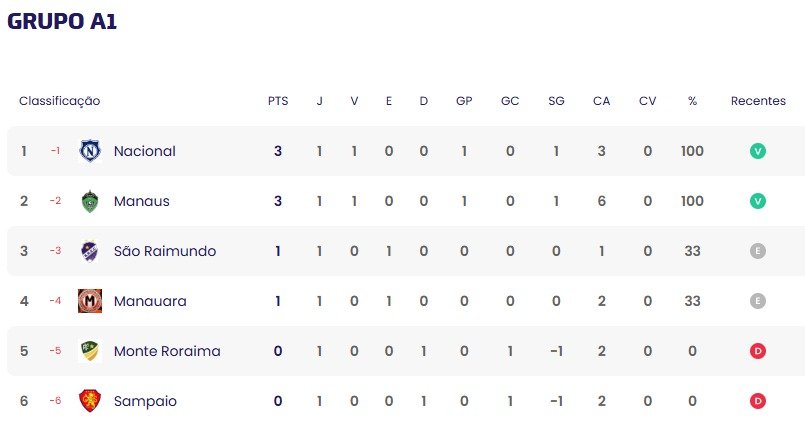Click the Classificação column header

tap(59, 101)
